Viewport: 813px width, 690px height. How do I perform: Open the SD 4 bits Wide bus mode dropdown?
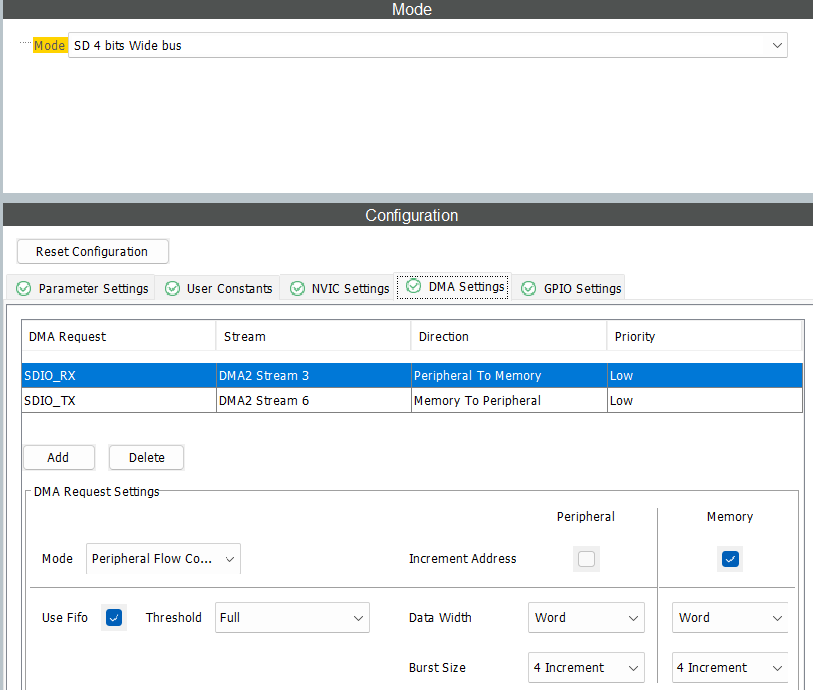click(x=428, y=45)
